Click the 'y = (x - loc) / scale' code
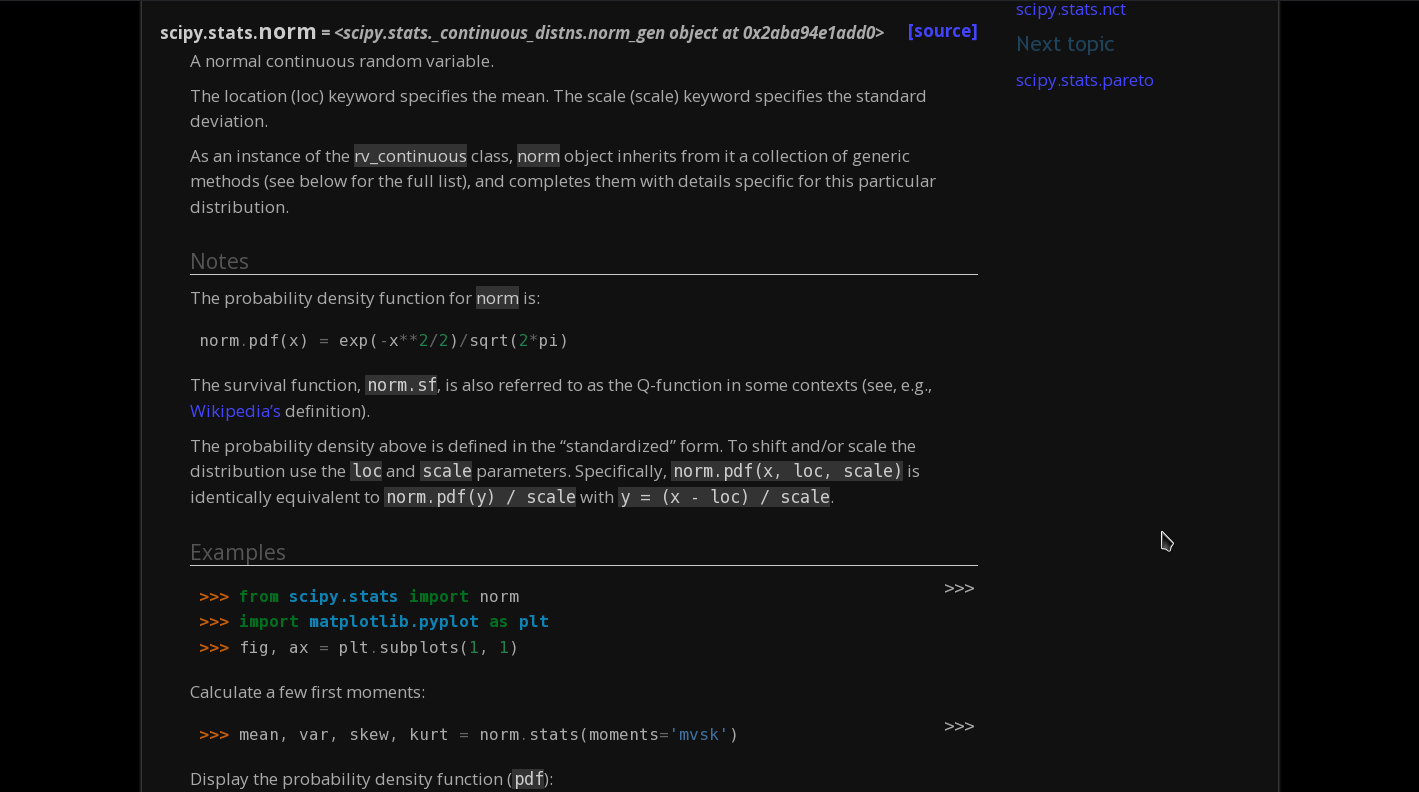 pyautogui.click(x=724, y=497)
